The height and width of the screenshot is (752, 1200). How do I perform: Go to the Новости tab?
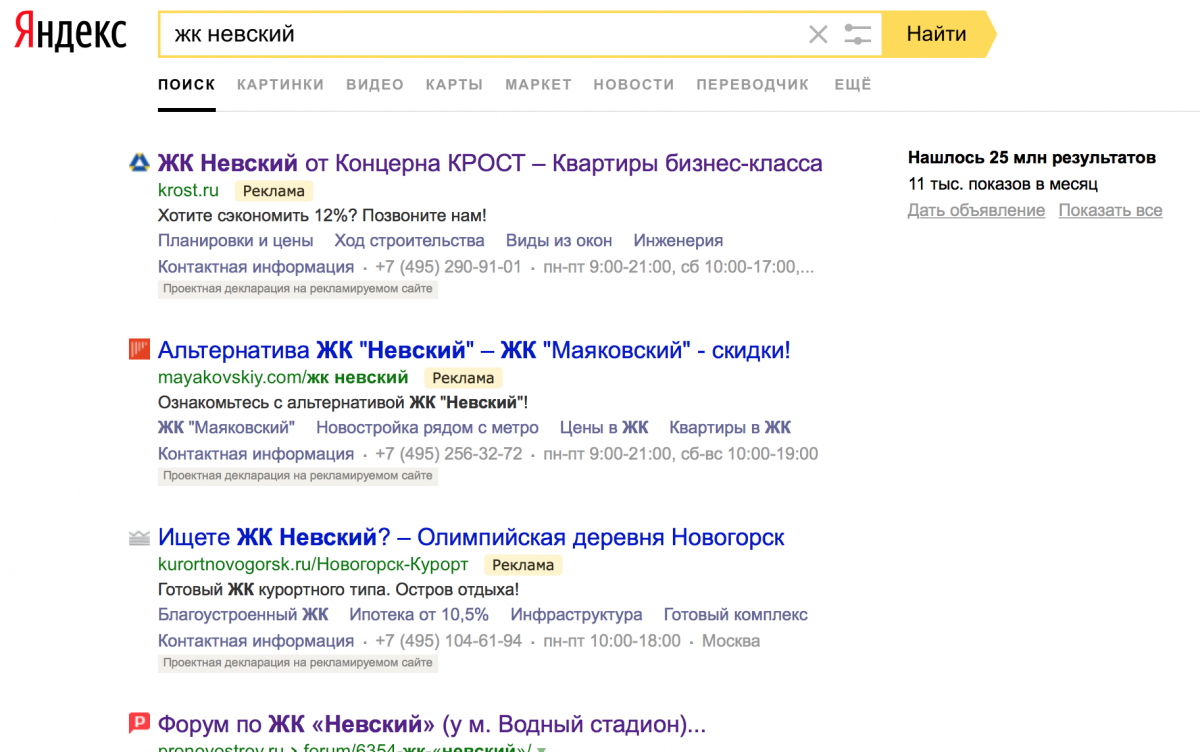point(633,85)
